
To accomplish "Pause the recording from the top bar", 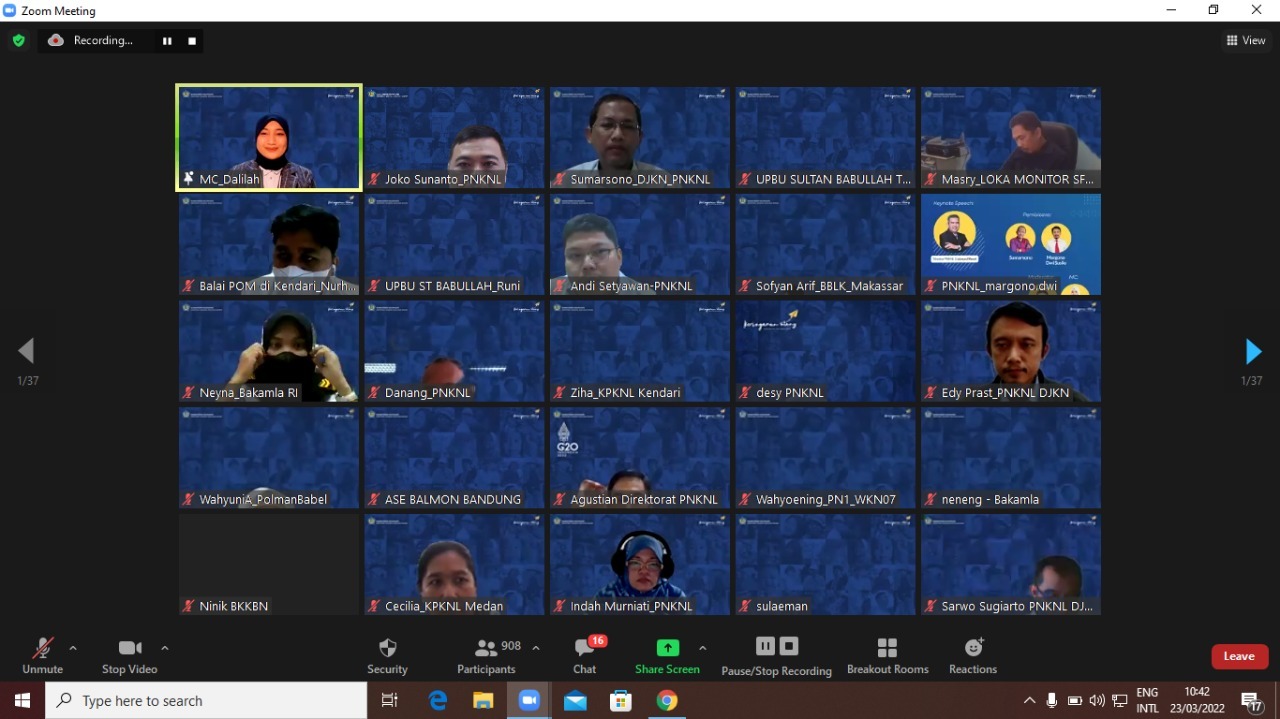I will point(167,41).
